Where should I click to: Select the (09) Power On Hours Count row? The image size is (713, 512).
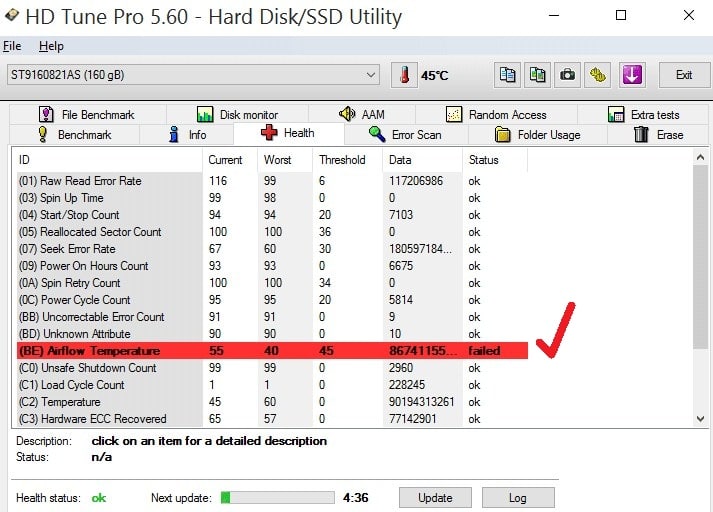(x=272, y=266)
